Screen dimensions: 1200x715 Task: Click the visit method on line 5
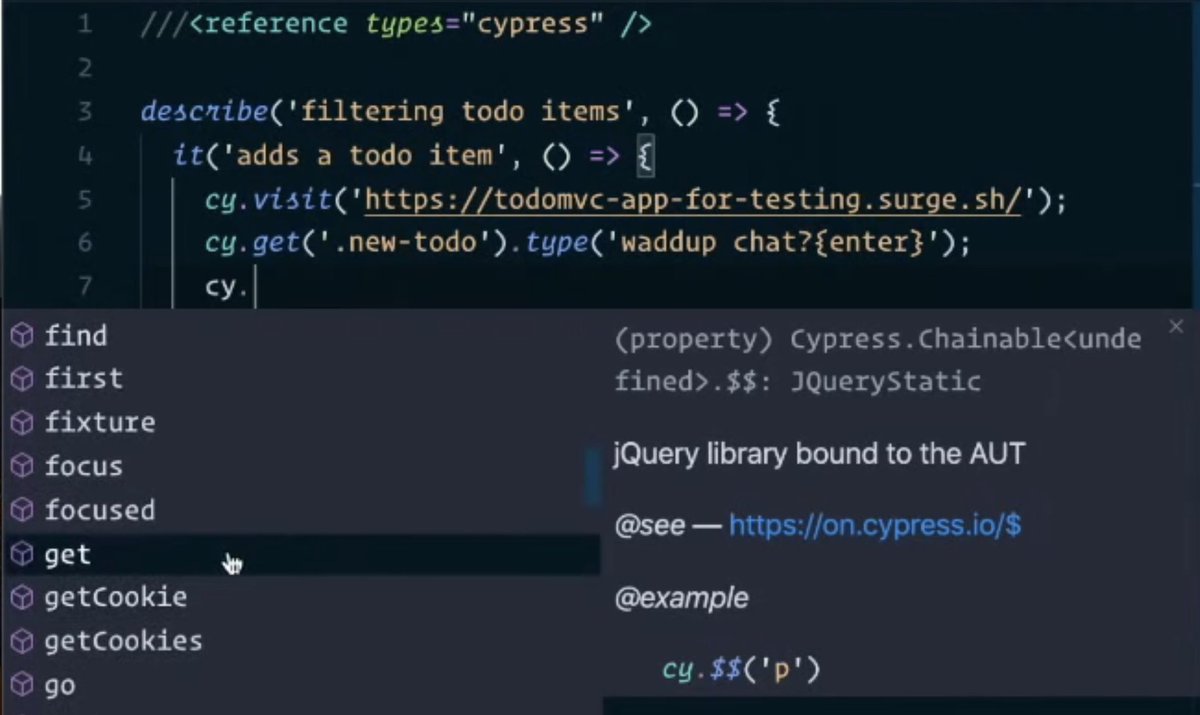(x=291, y=200)
